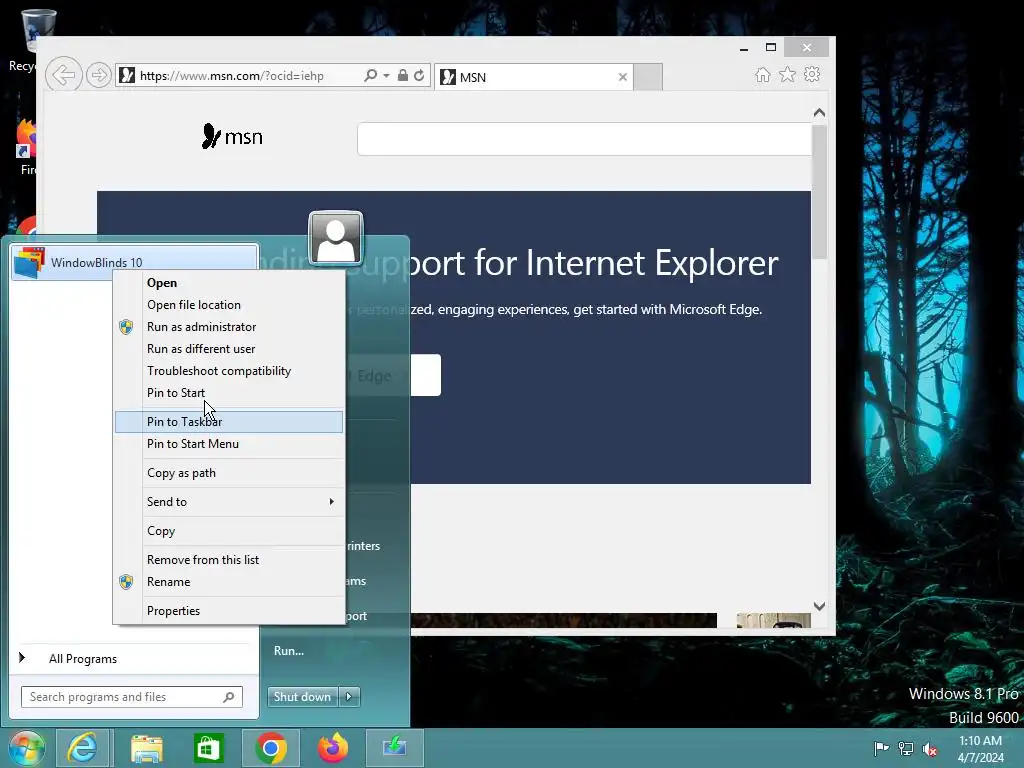
Task: Expand the Send to submenu
Action: tap(229, 502)
